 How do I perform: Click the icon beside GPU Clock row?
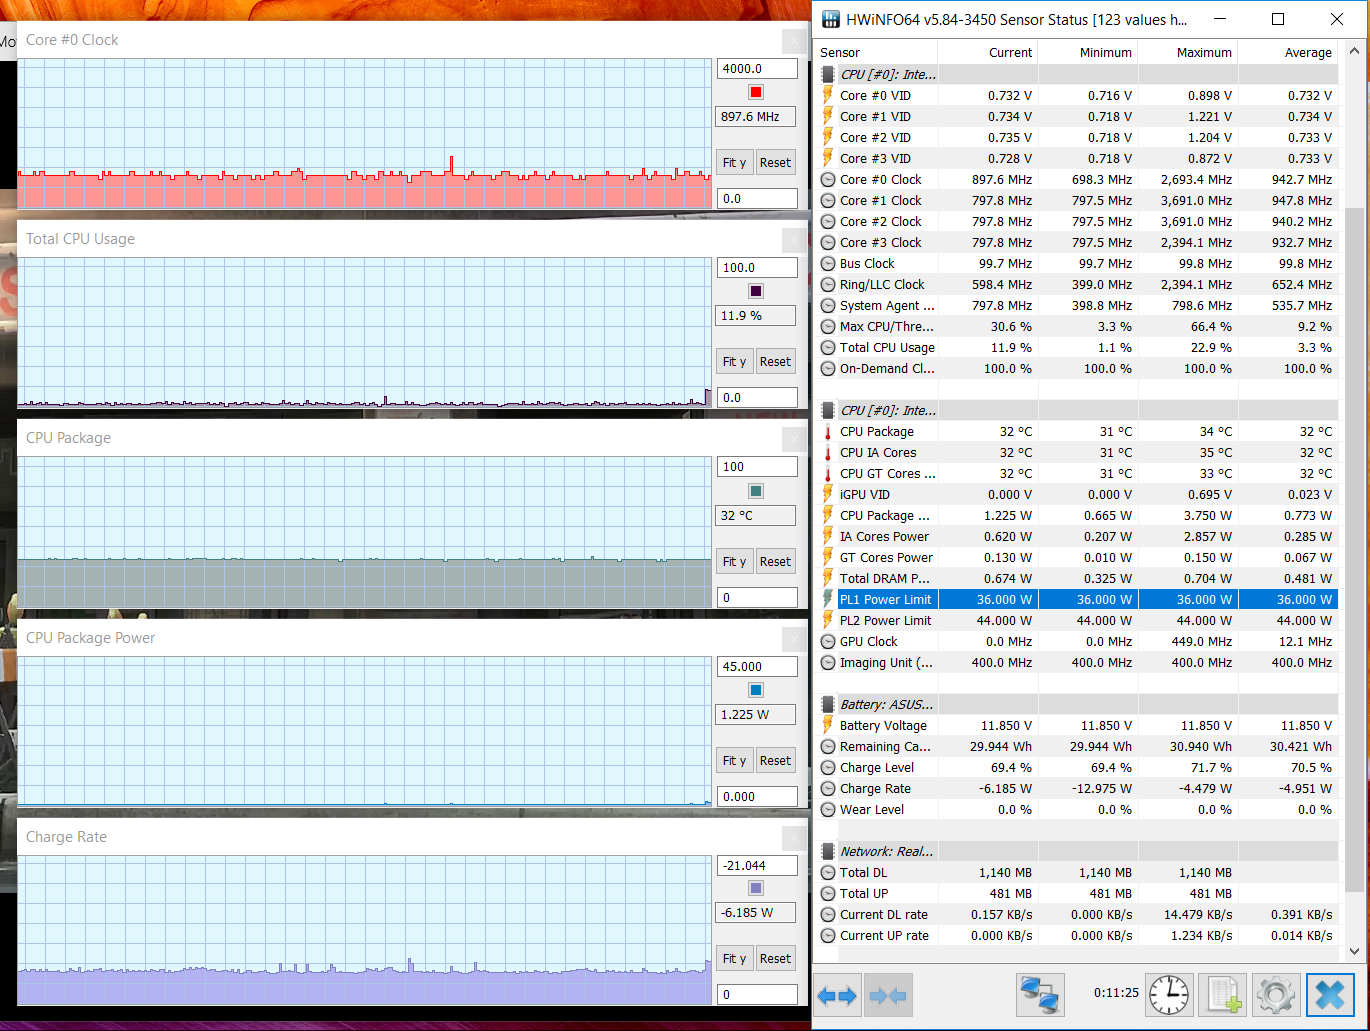(x=828, y=642)
